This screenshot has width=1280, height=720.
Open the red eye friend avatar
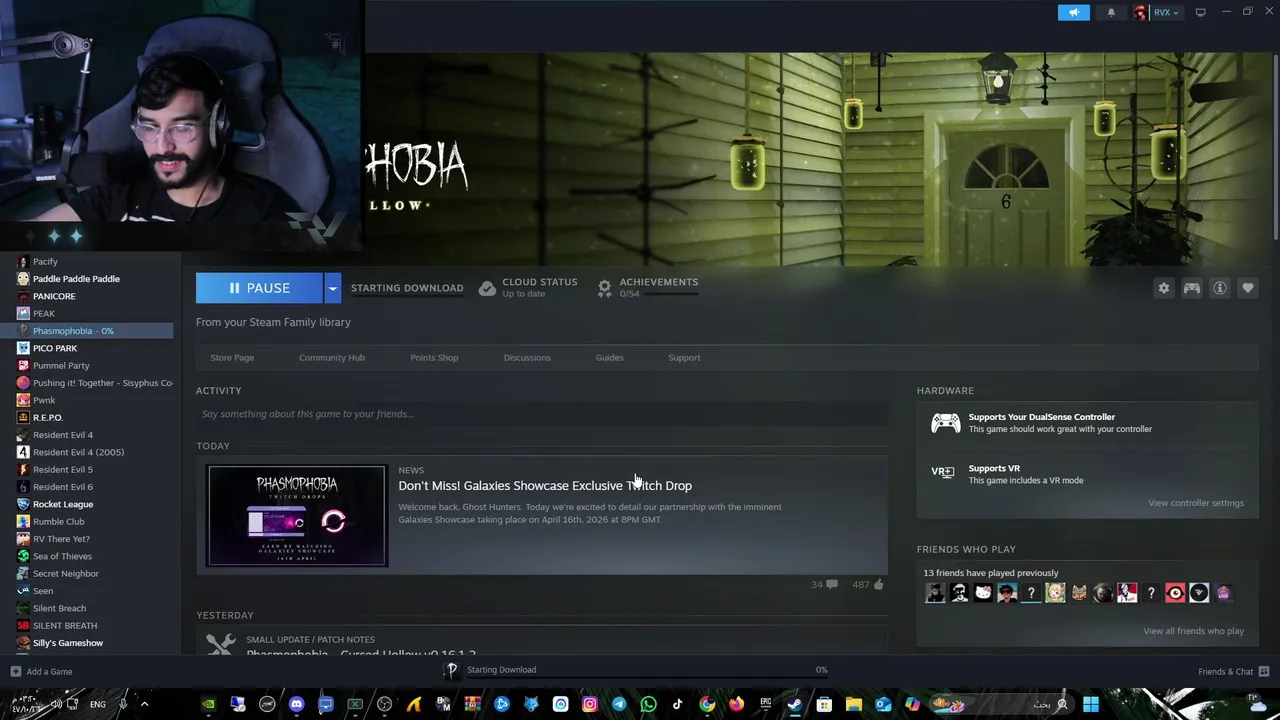click(x=1175, y=593)
